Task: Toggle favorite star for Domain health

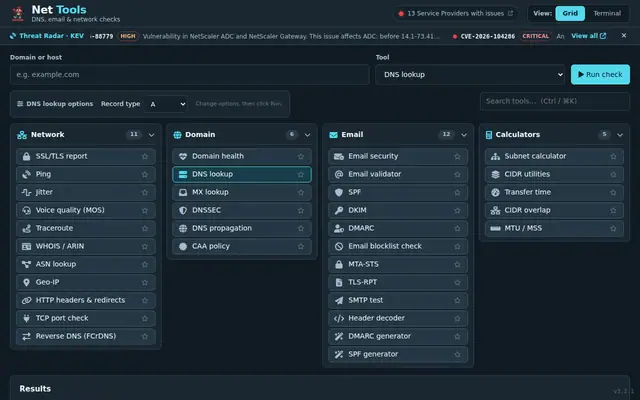Action: click(301, 156)
